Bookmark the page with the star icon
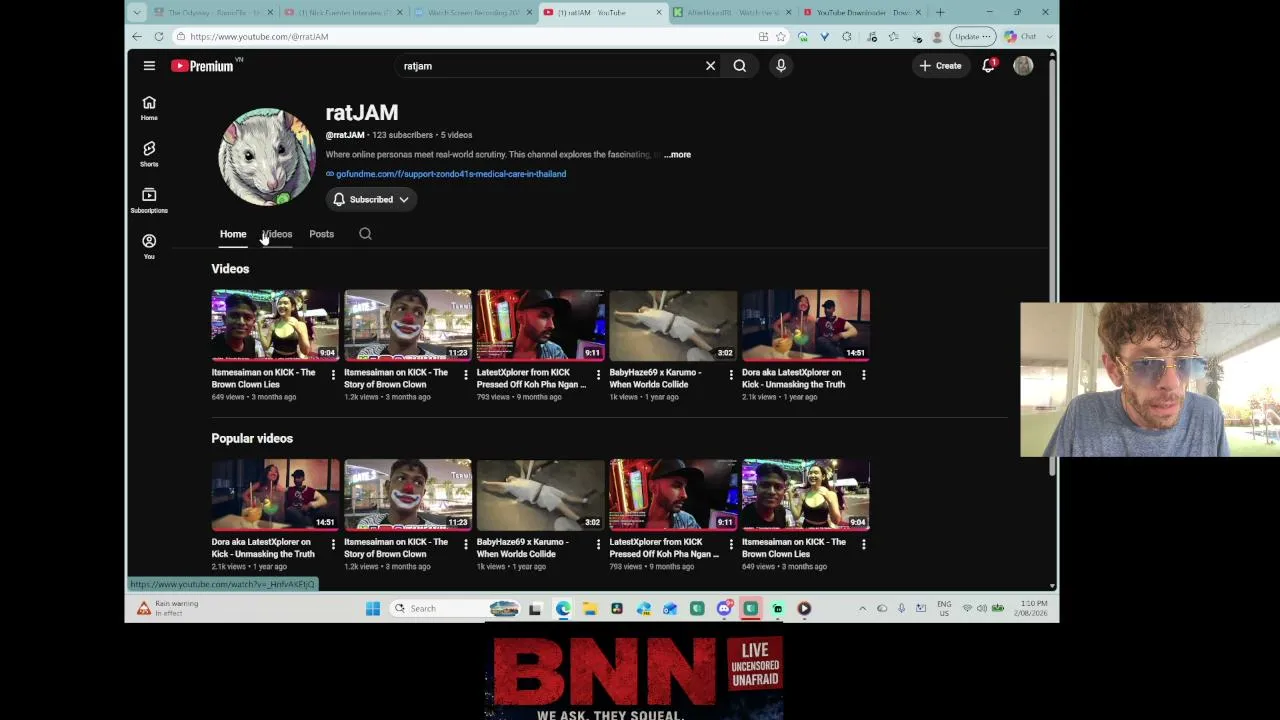 pyautogui.click(x=781, y=37)
